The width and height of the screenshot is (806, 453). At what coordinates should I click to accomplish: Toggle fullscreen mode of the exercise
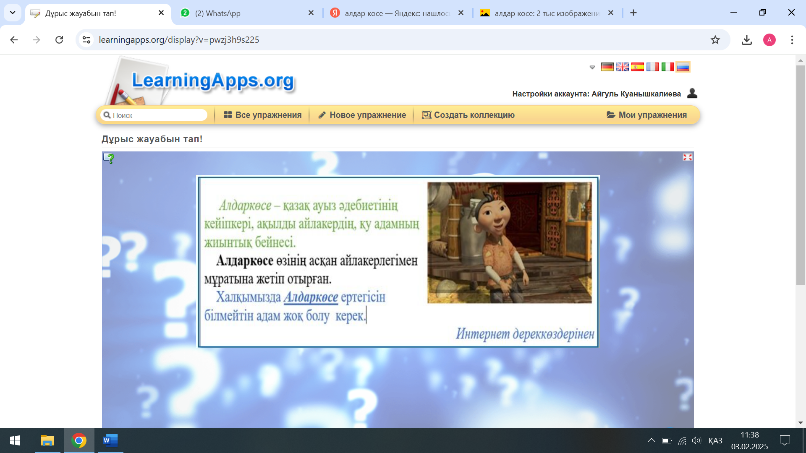[687, 157]
